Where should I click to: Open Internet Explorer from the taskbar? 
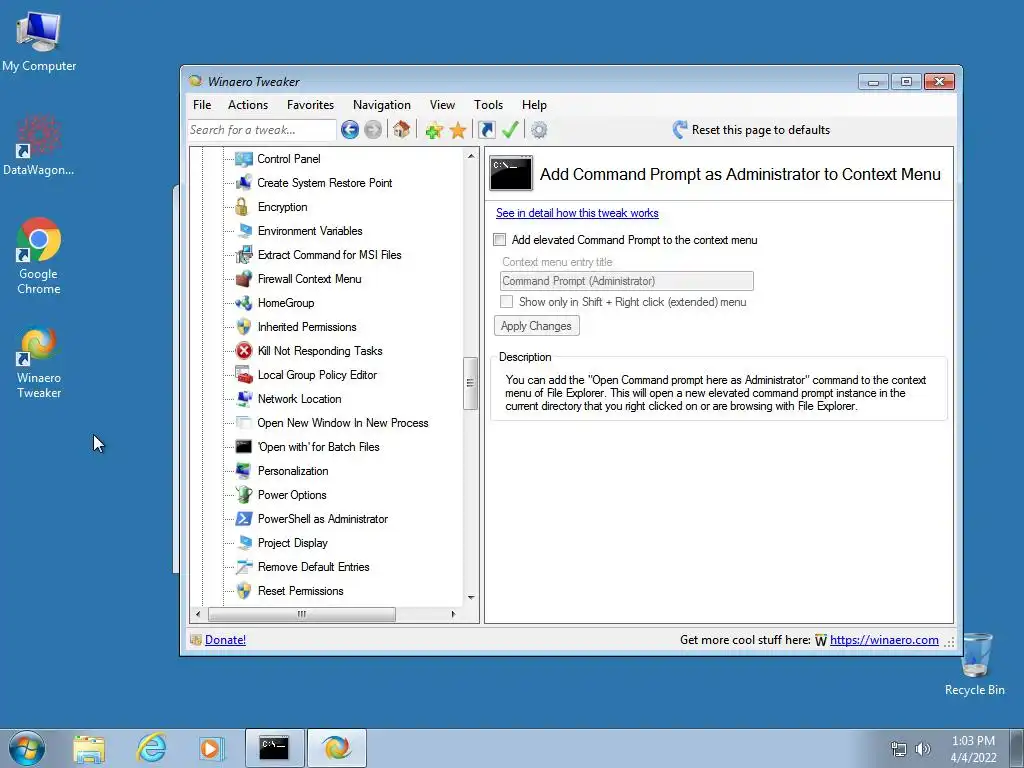point(151,748)
